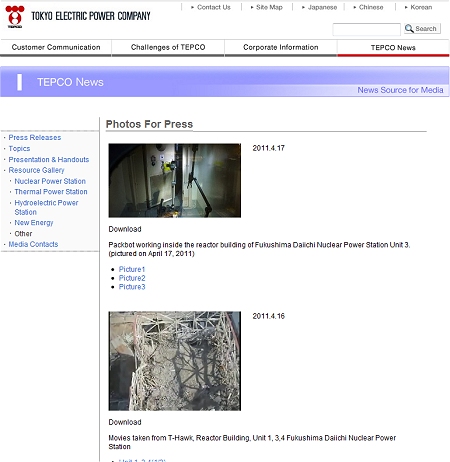Select Other in sidebar gallery list

pyautogui.click(x=23, y=233)
